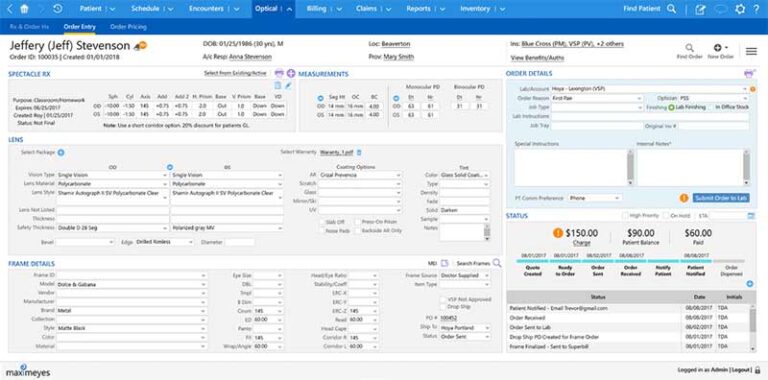Screen dimensions: 768x380
Task: Click the glasses icon in Spectacle RX header
Action: point(279,73)
